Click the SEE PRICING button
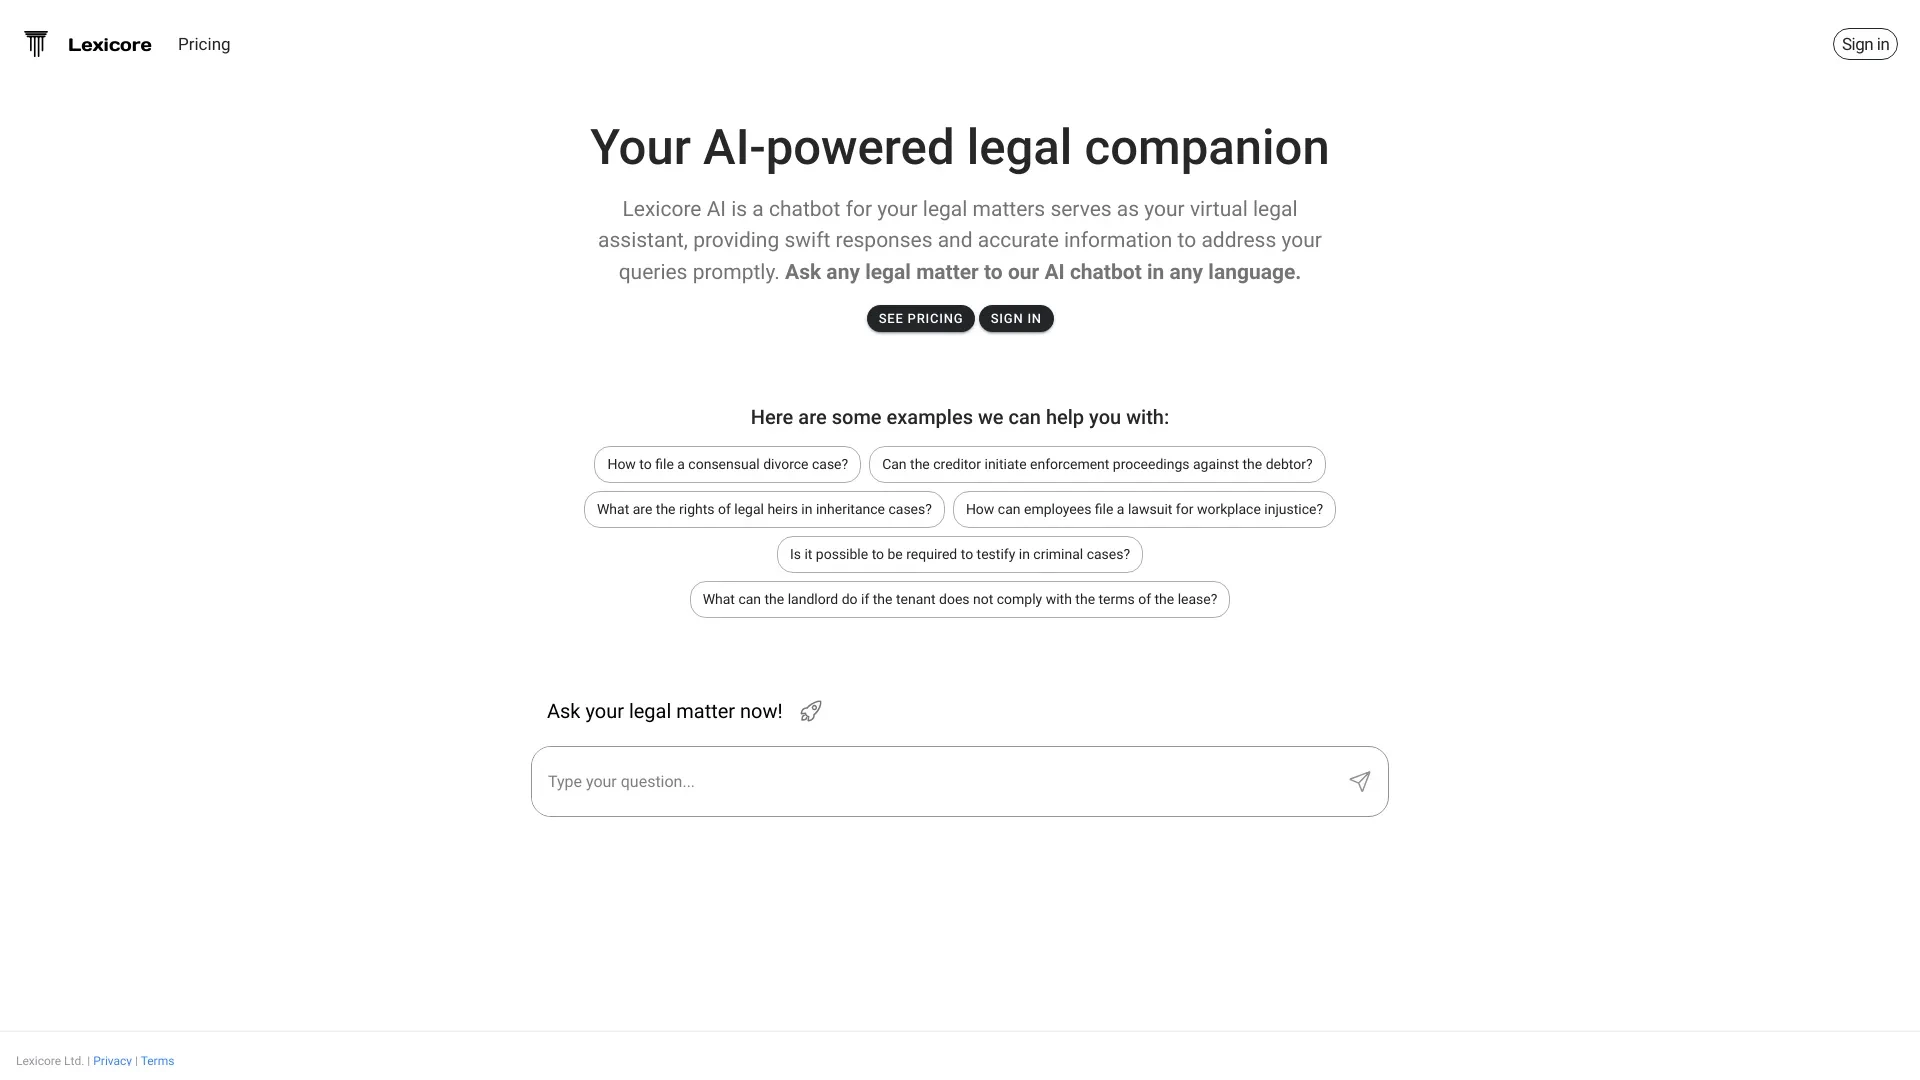This screenshot has width=1920, height=1080. tap(919, 318)
